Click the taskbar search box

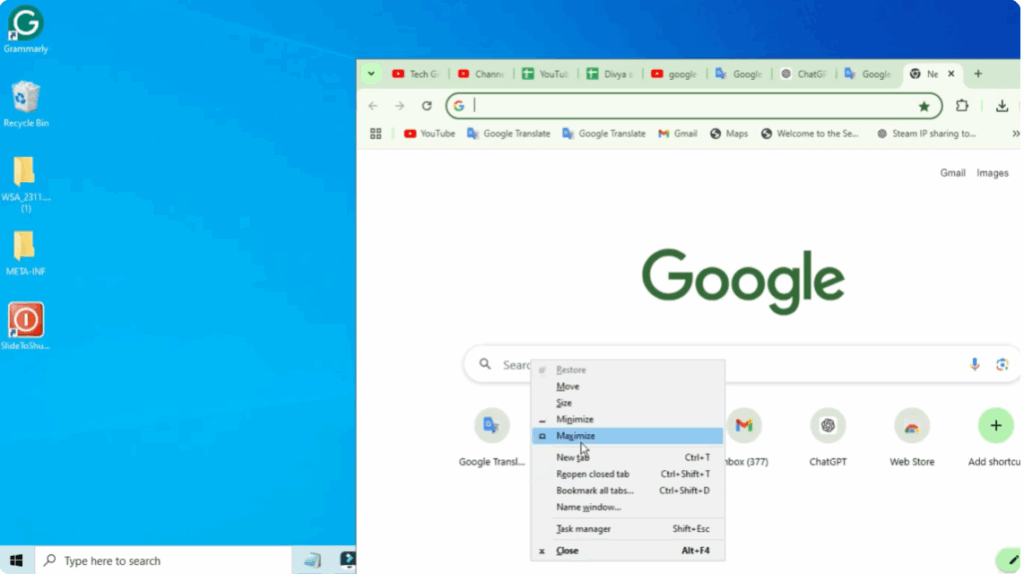coord(163,560)
